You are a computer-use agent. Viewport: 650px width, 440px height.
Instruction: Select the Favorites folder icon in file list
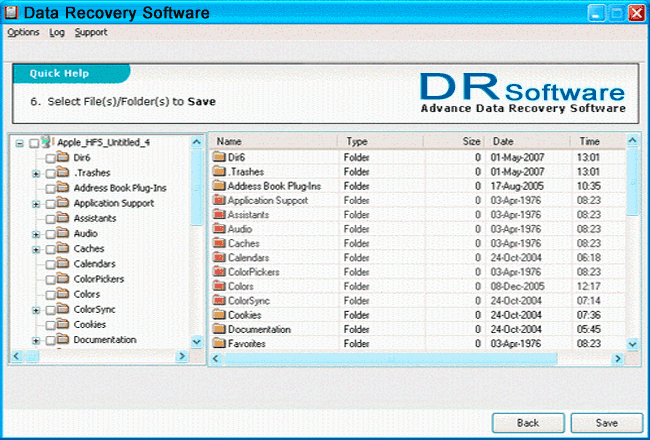click(220, 344)
